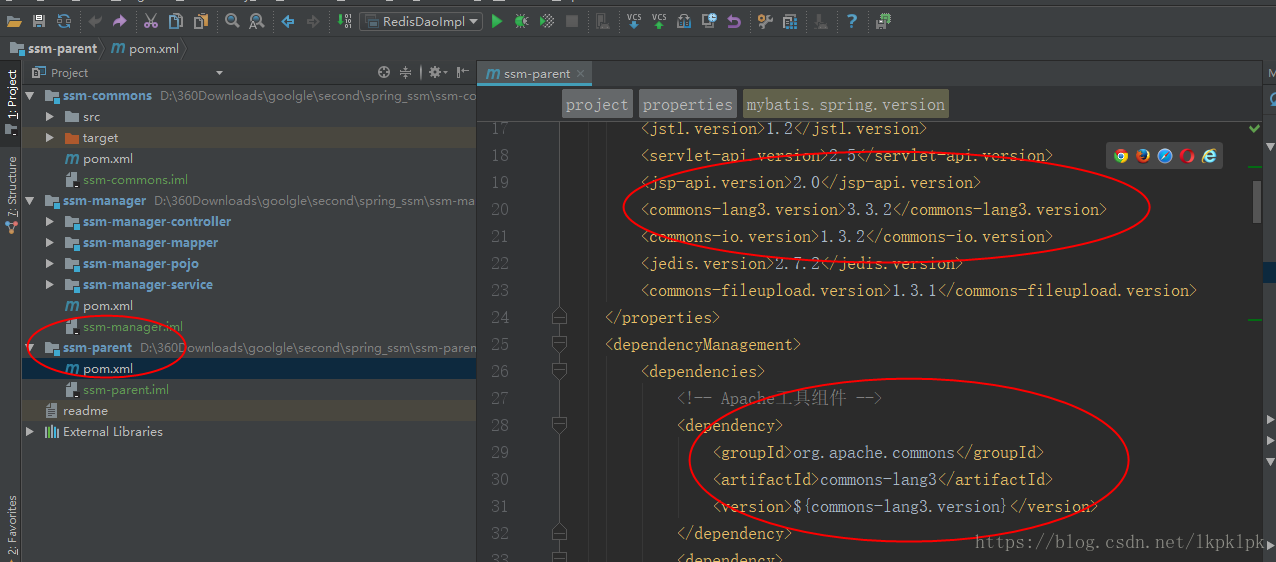
Task: Click ssm-parent in the navigation bar
Action: pyautogui.click(x=55, y=48)
